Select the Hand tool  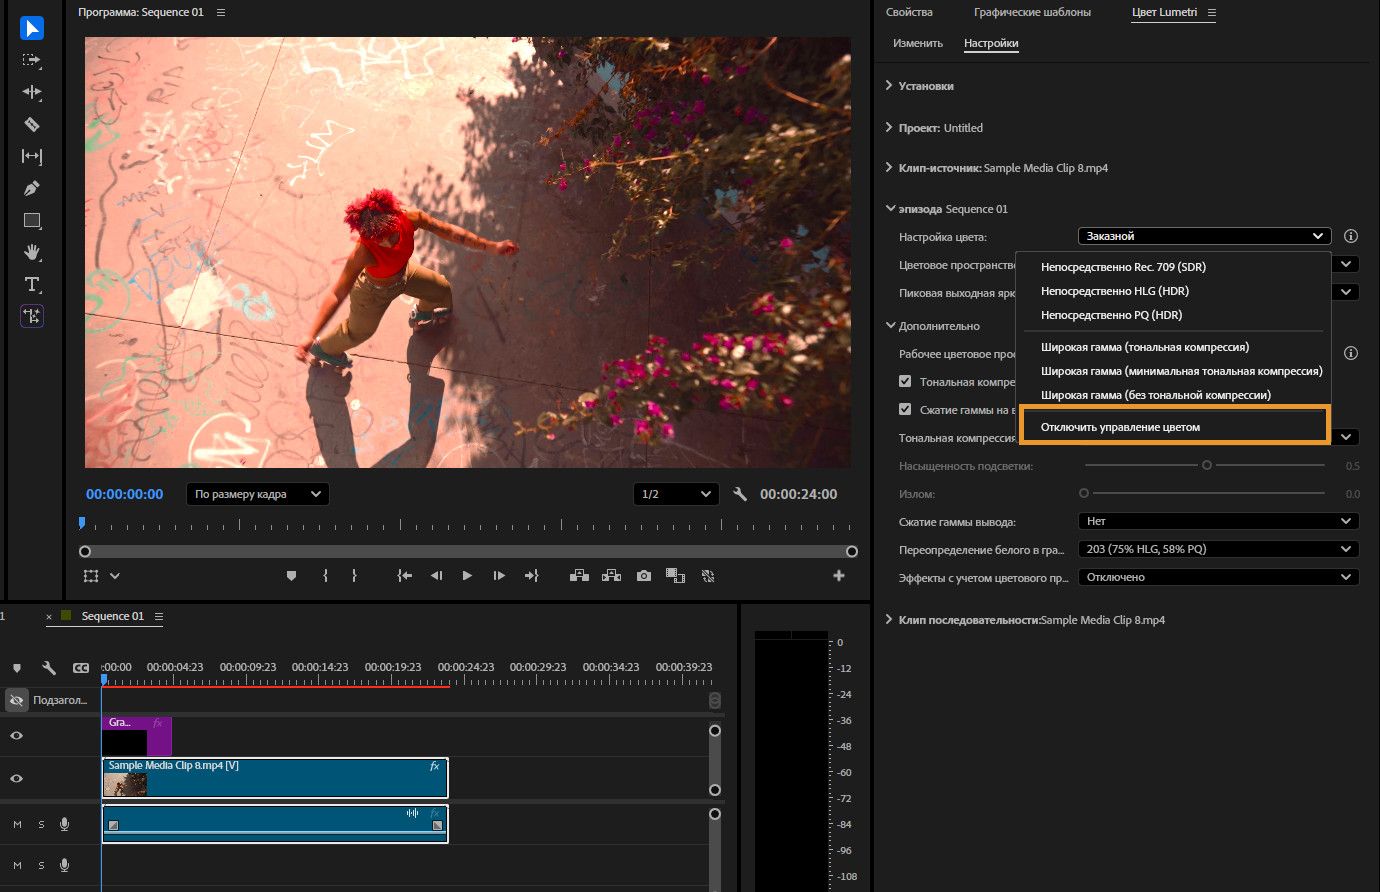[x=32, y=252]
